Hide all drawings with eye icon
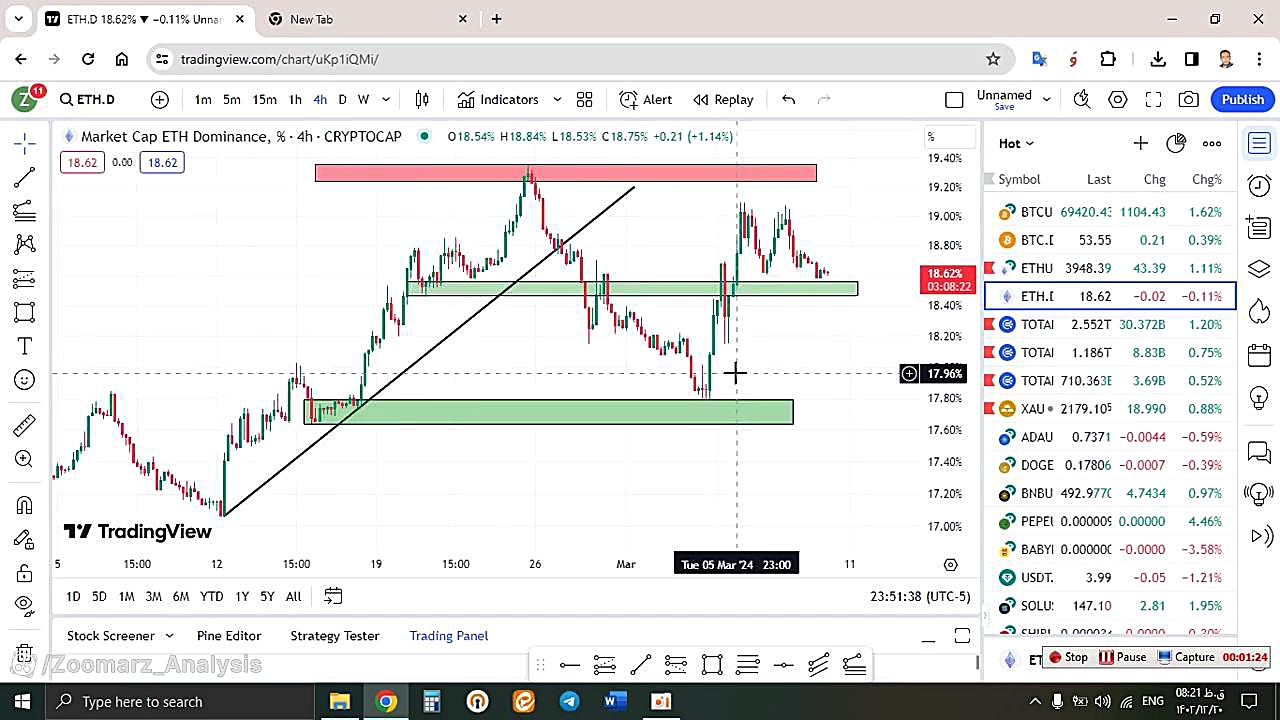Screen dimensions: 1280x720 25,604
